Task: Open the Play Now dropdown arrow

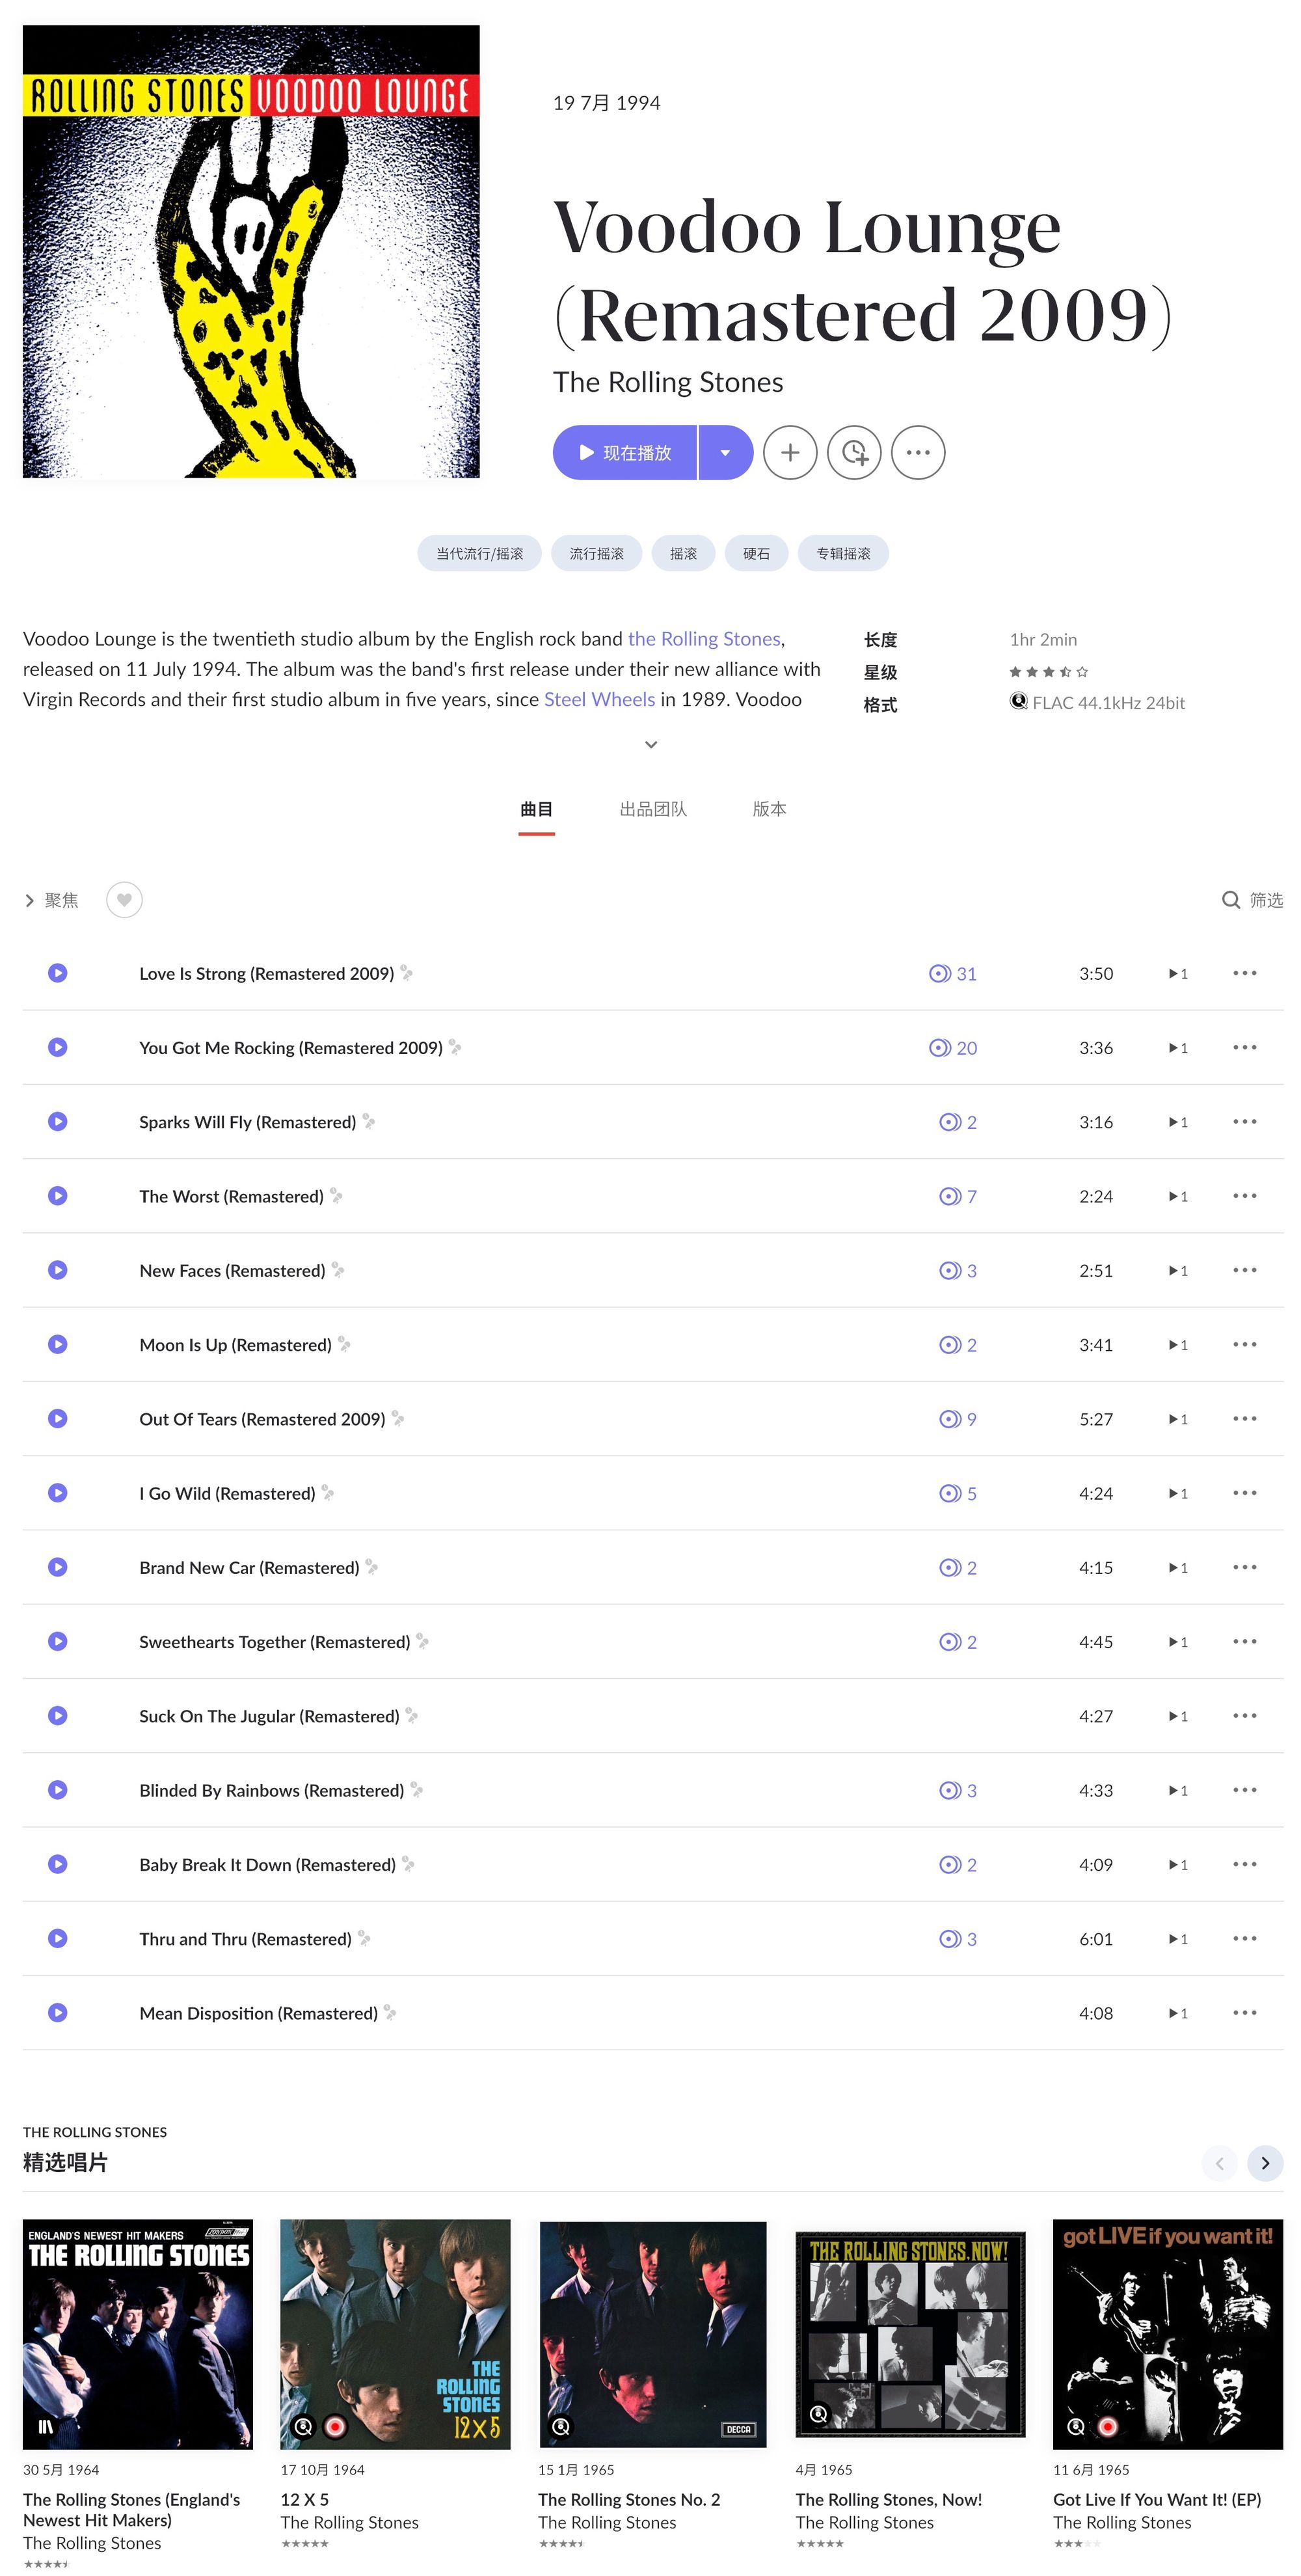Action: (725, 452)
